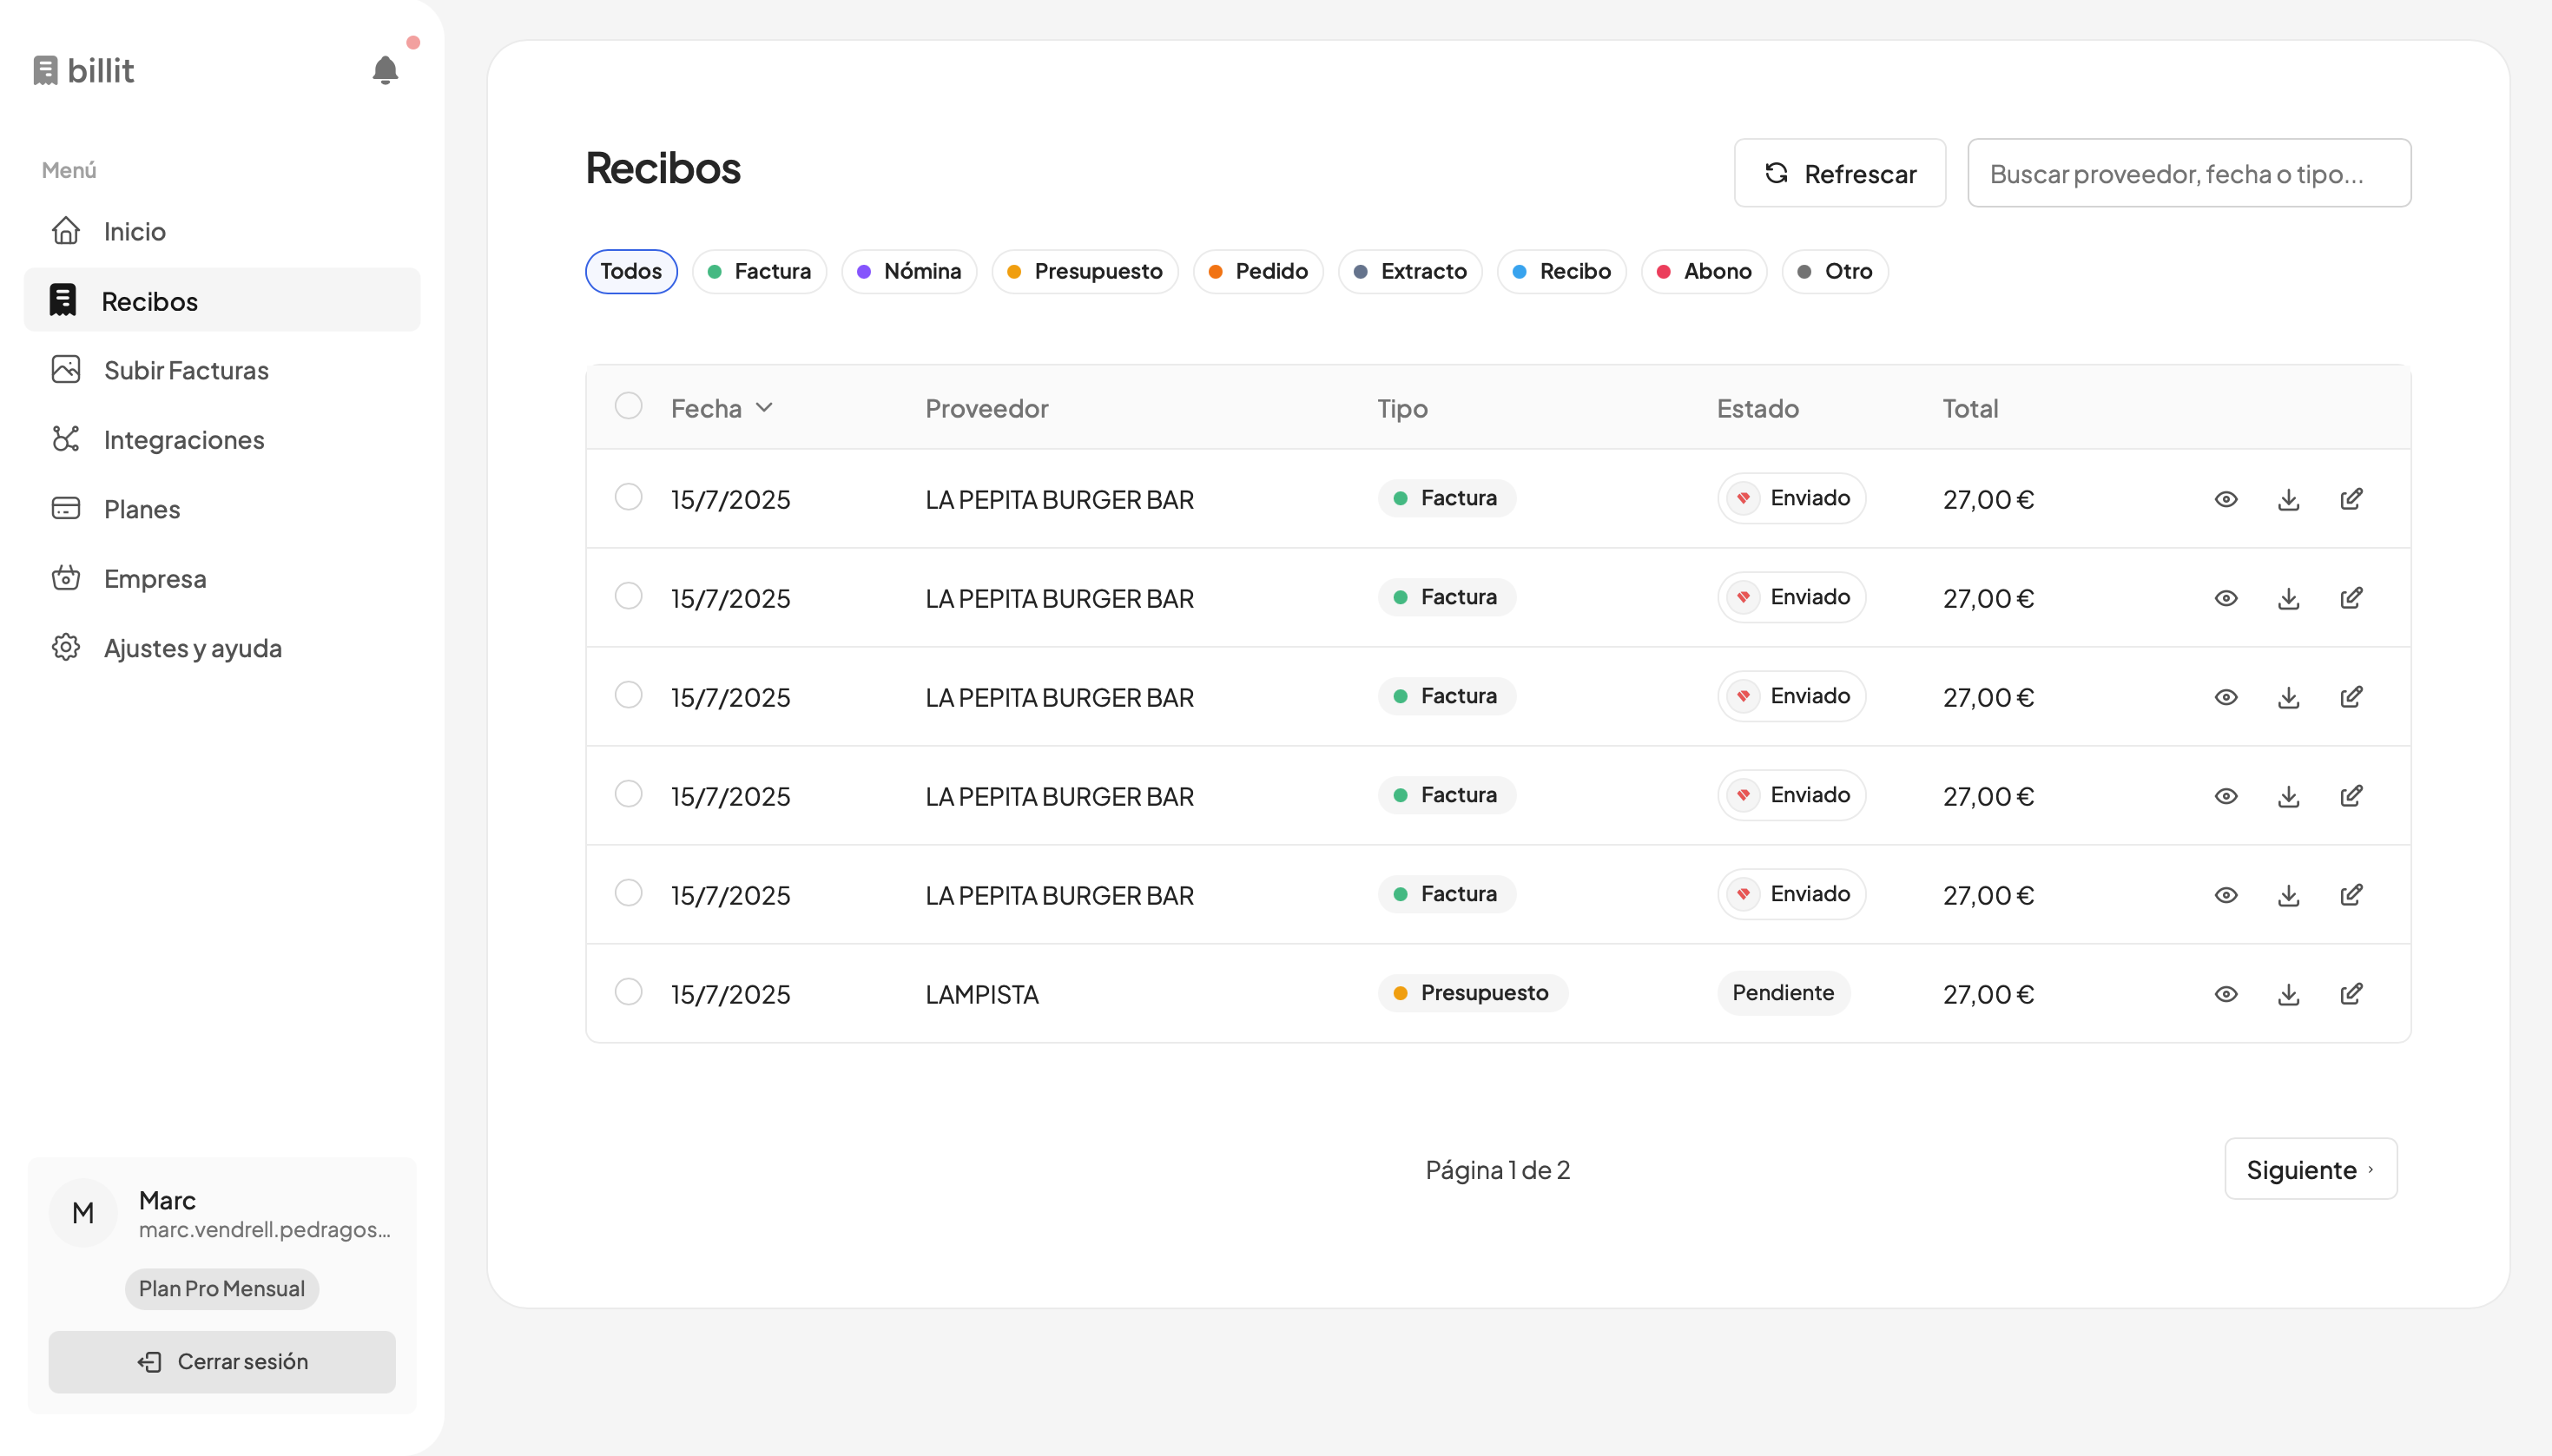Filter receipts by Factura

[759, 272]
